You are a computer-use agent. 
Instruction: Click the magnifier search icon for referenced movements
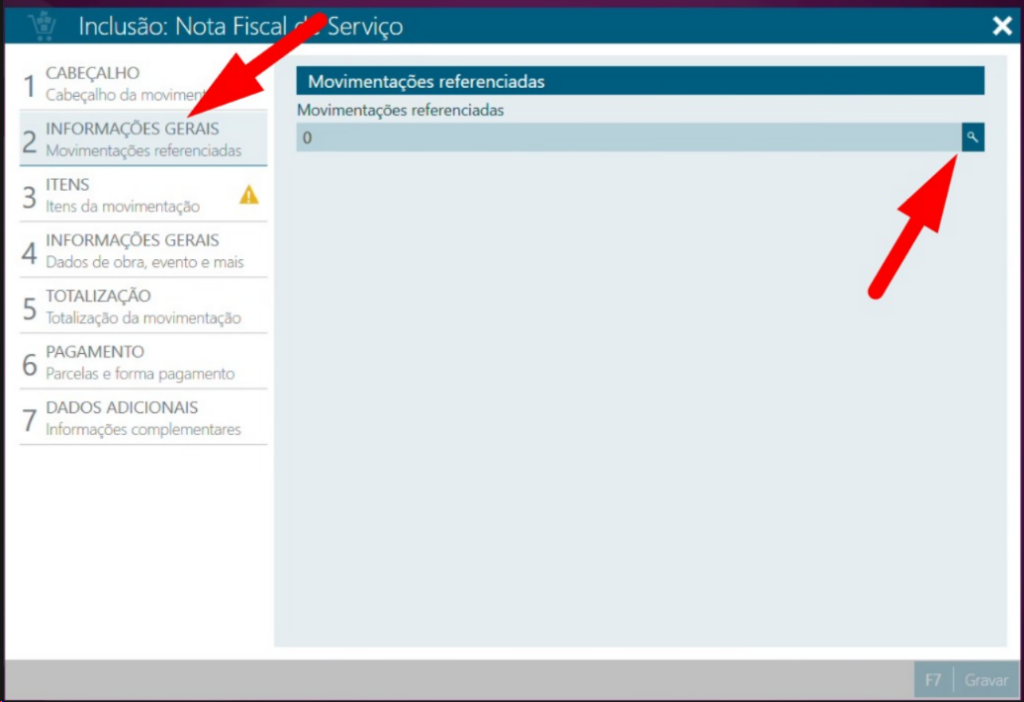tap(972, 138)
